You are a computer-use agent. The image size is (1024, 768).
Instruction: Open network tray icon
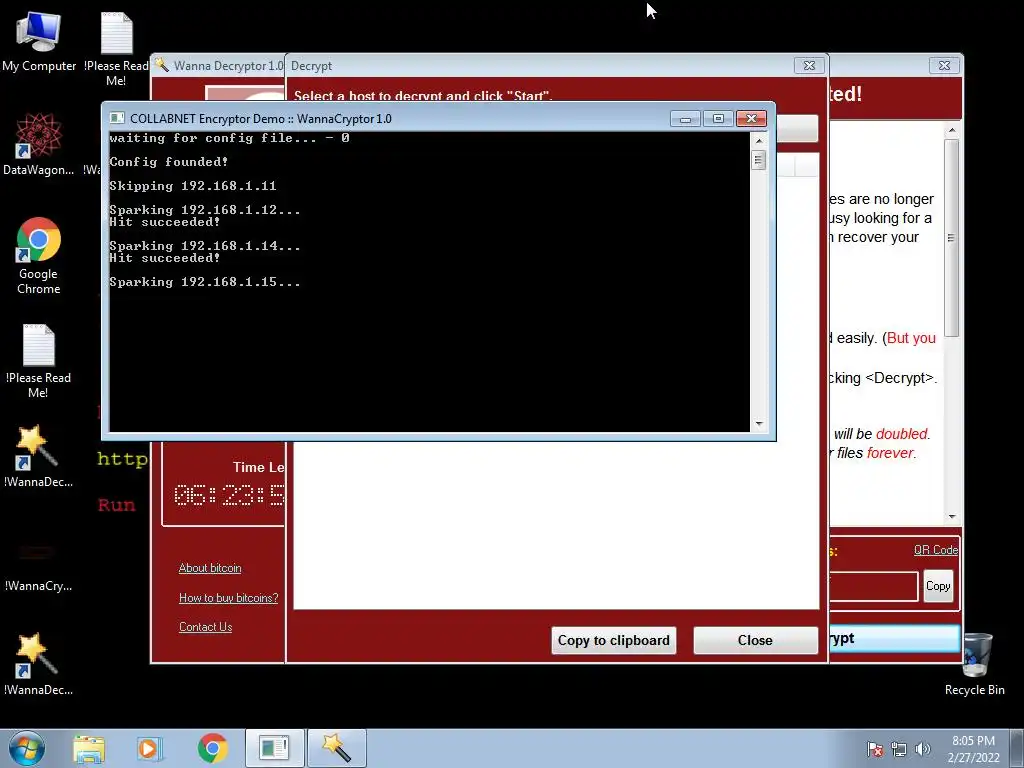tap(899, 749)
